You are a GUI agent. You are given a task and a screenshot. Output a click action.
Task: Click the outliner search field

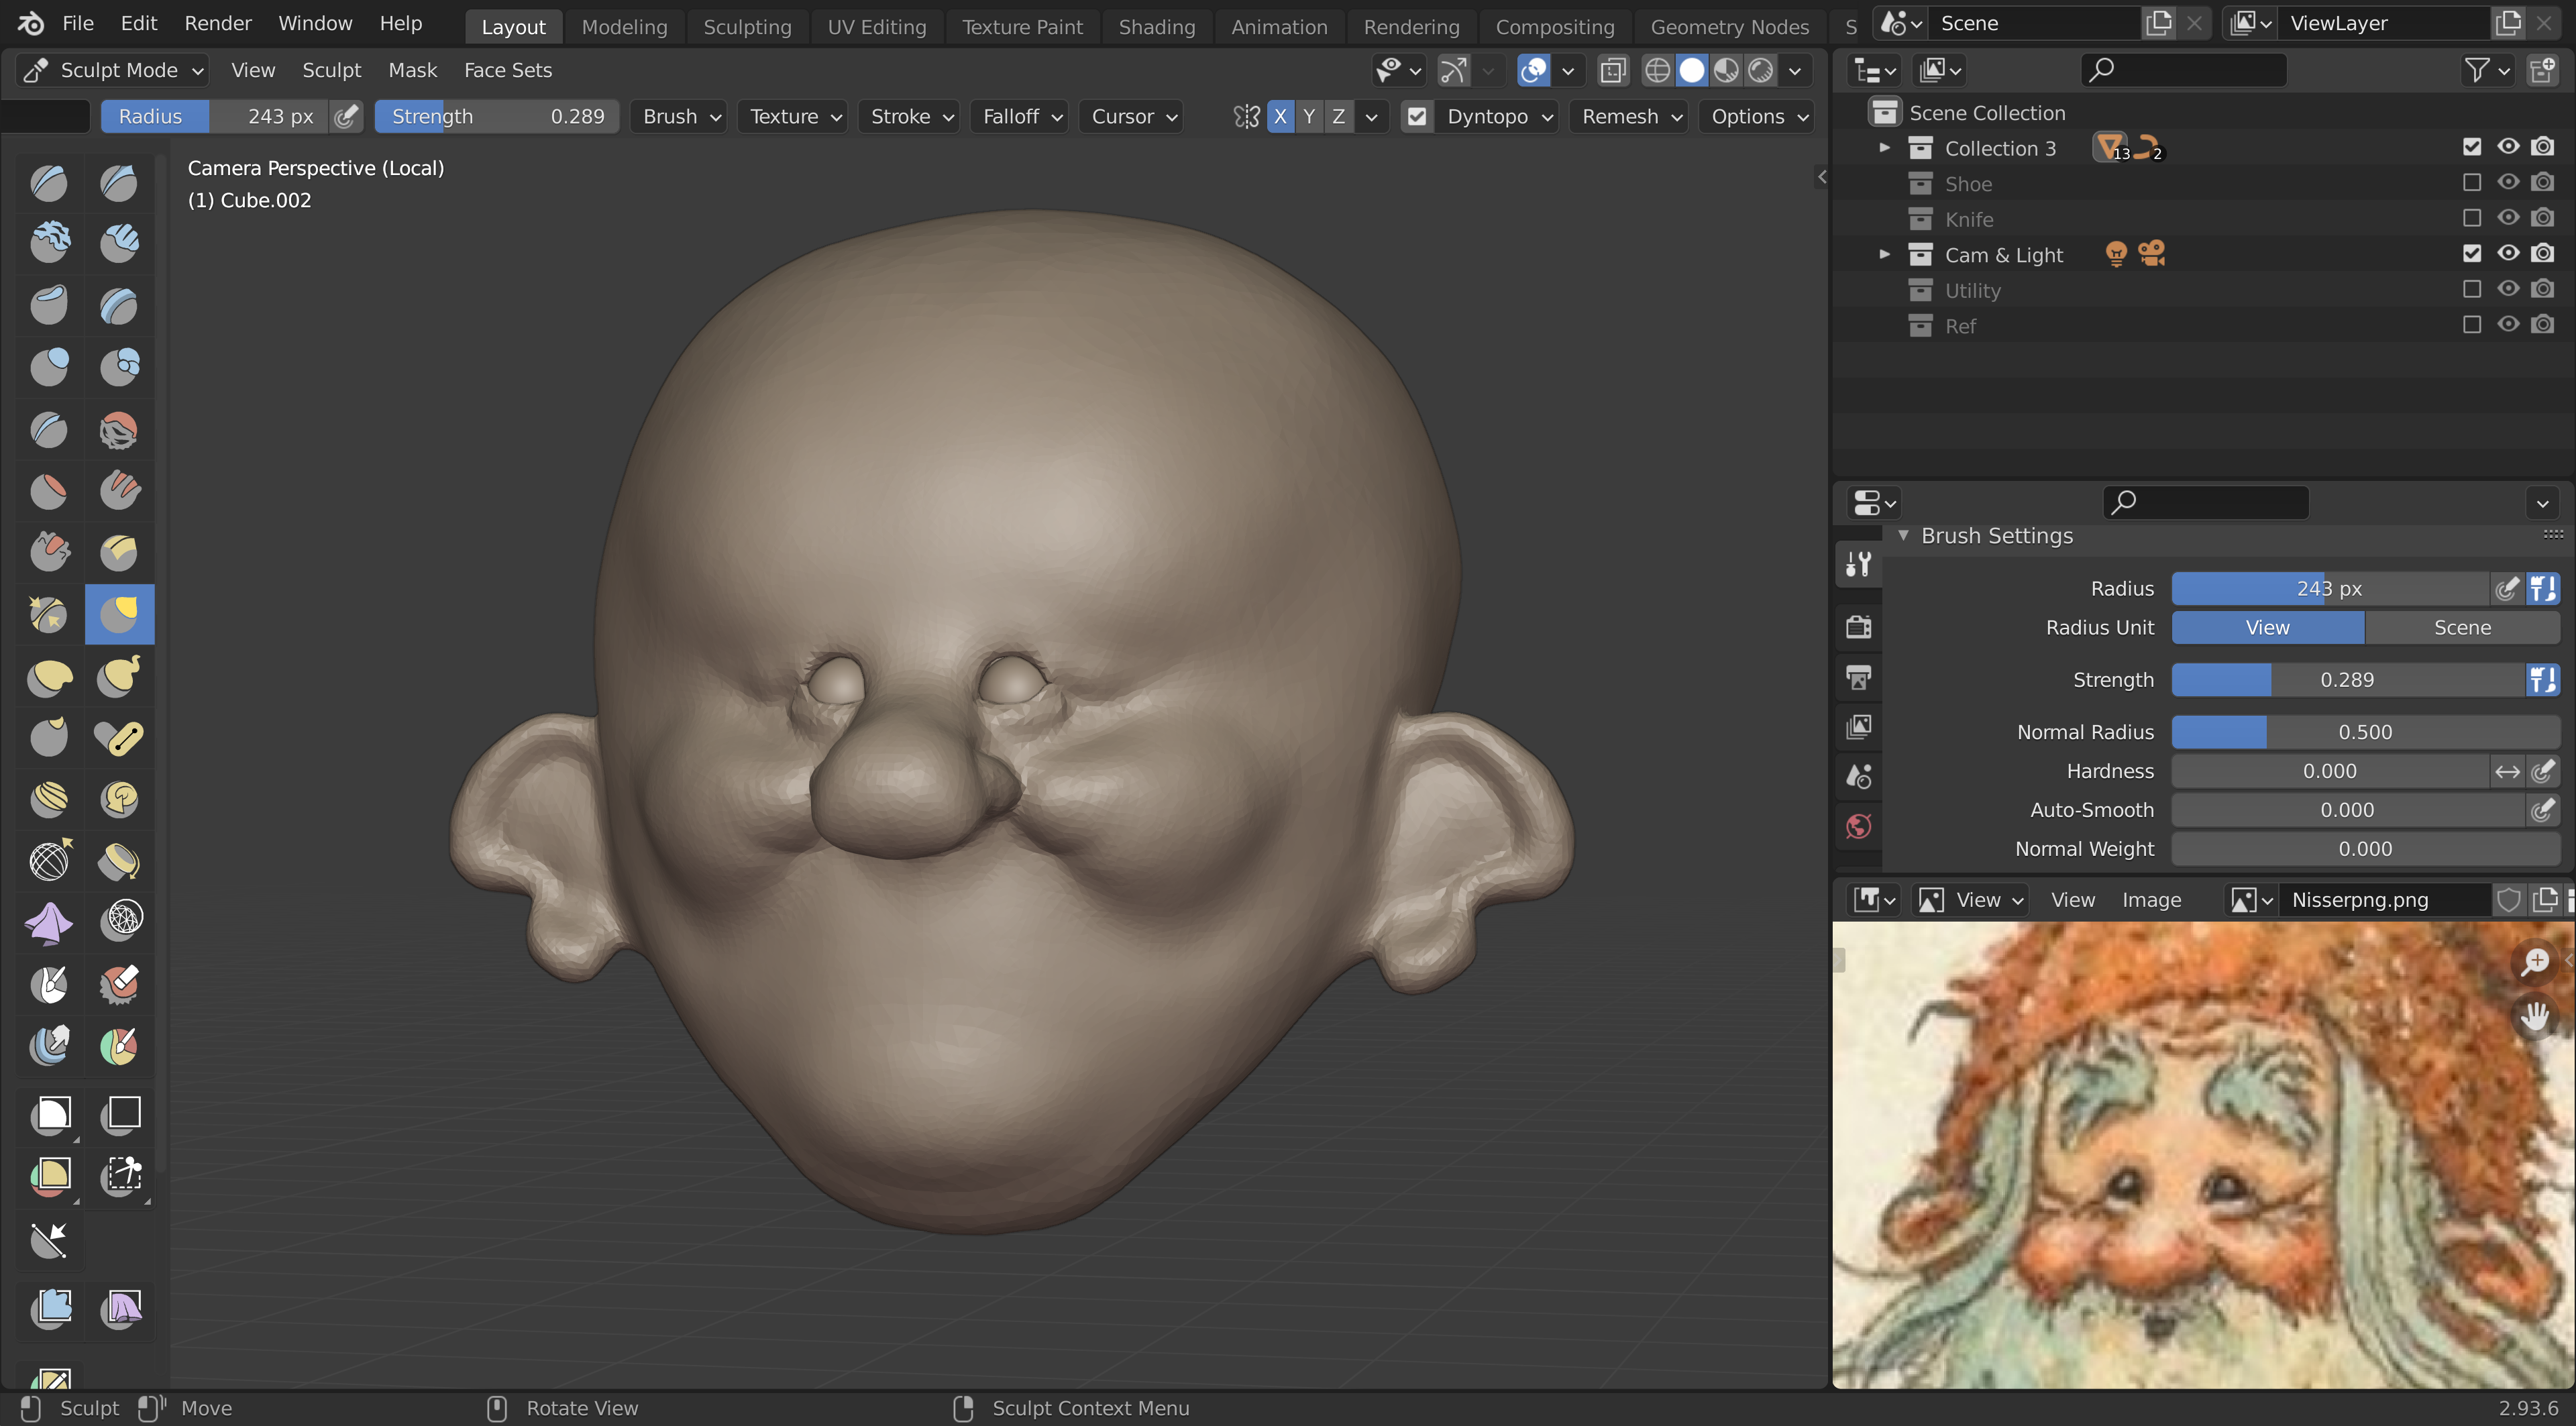[x=2184, y=70]
